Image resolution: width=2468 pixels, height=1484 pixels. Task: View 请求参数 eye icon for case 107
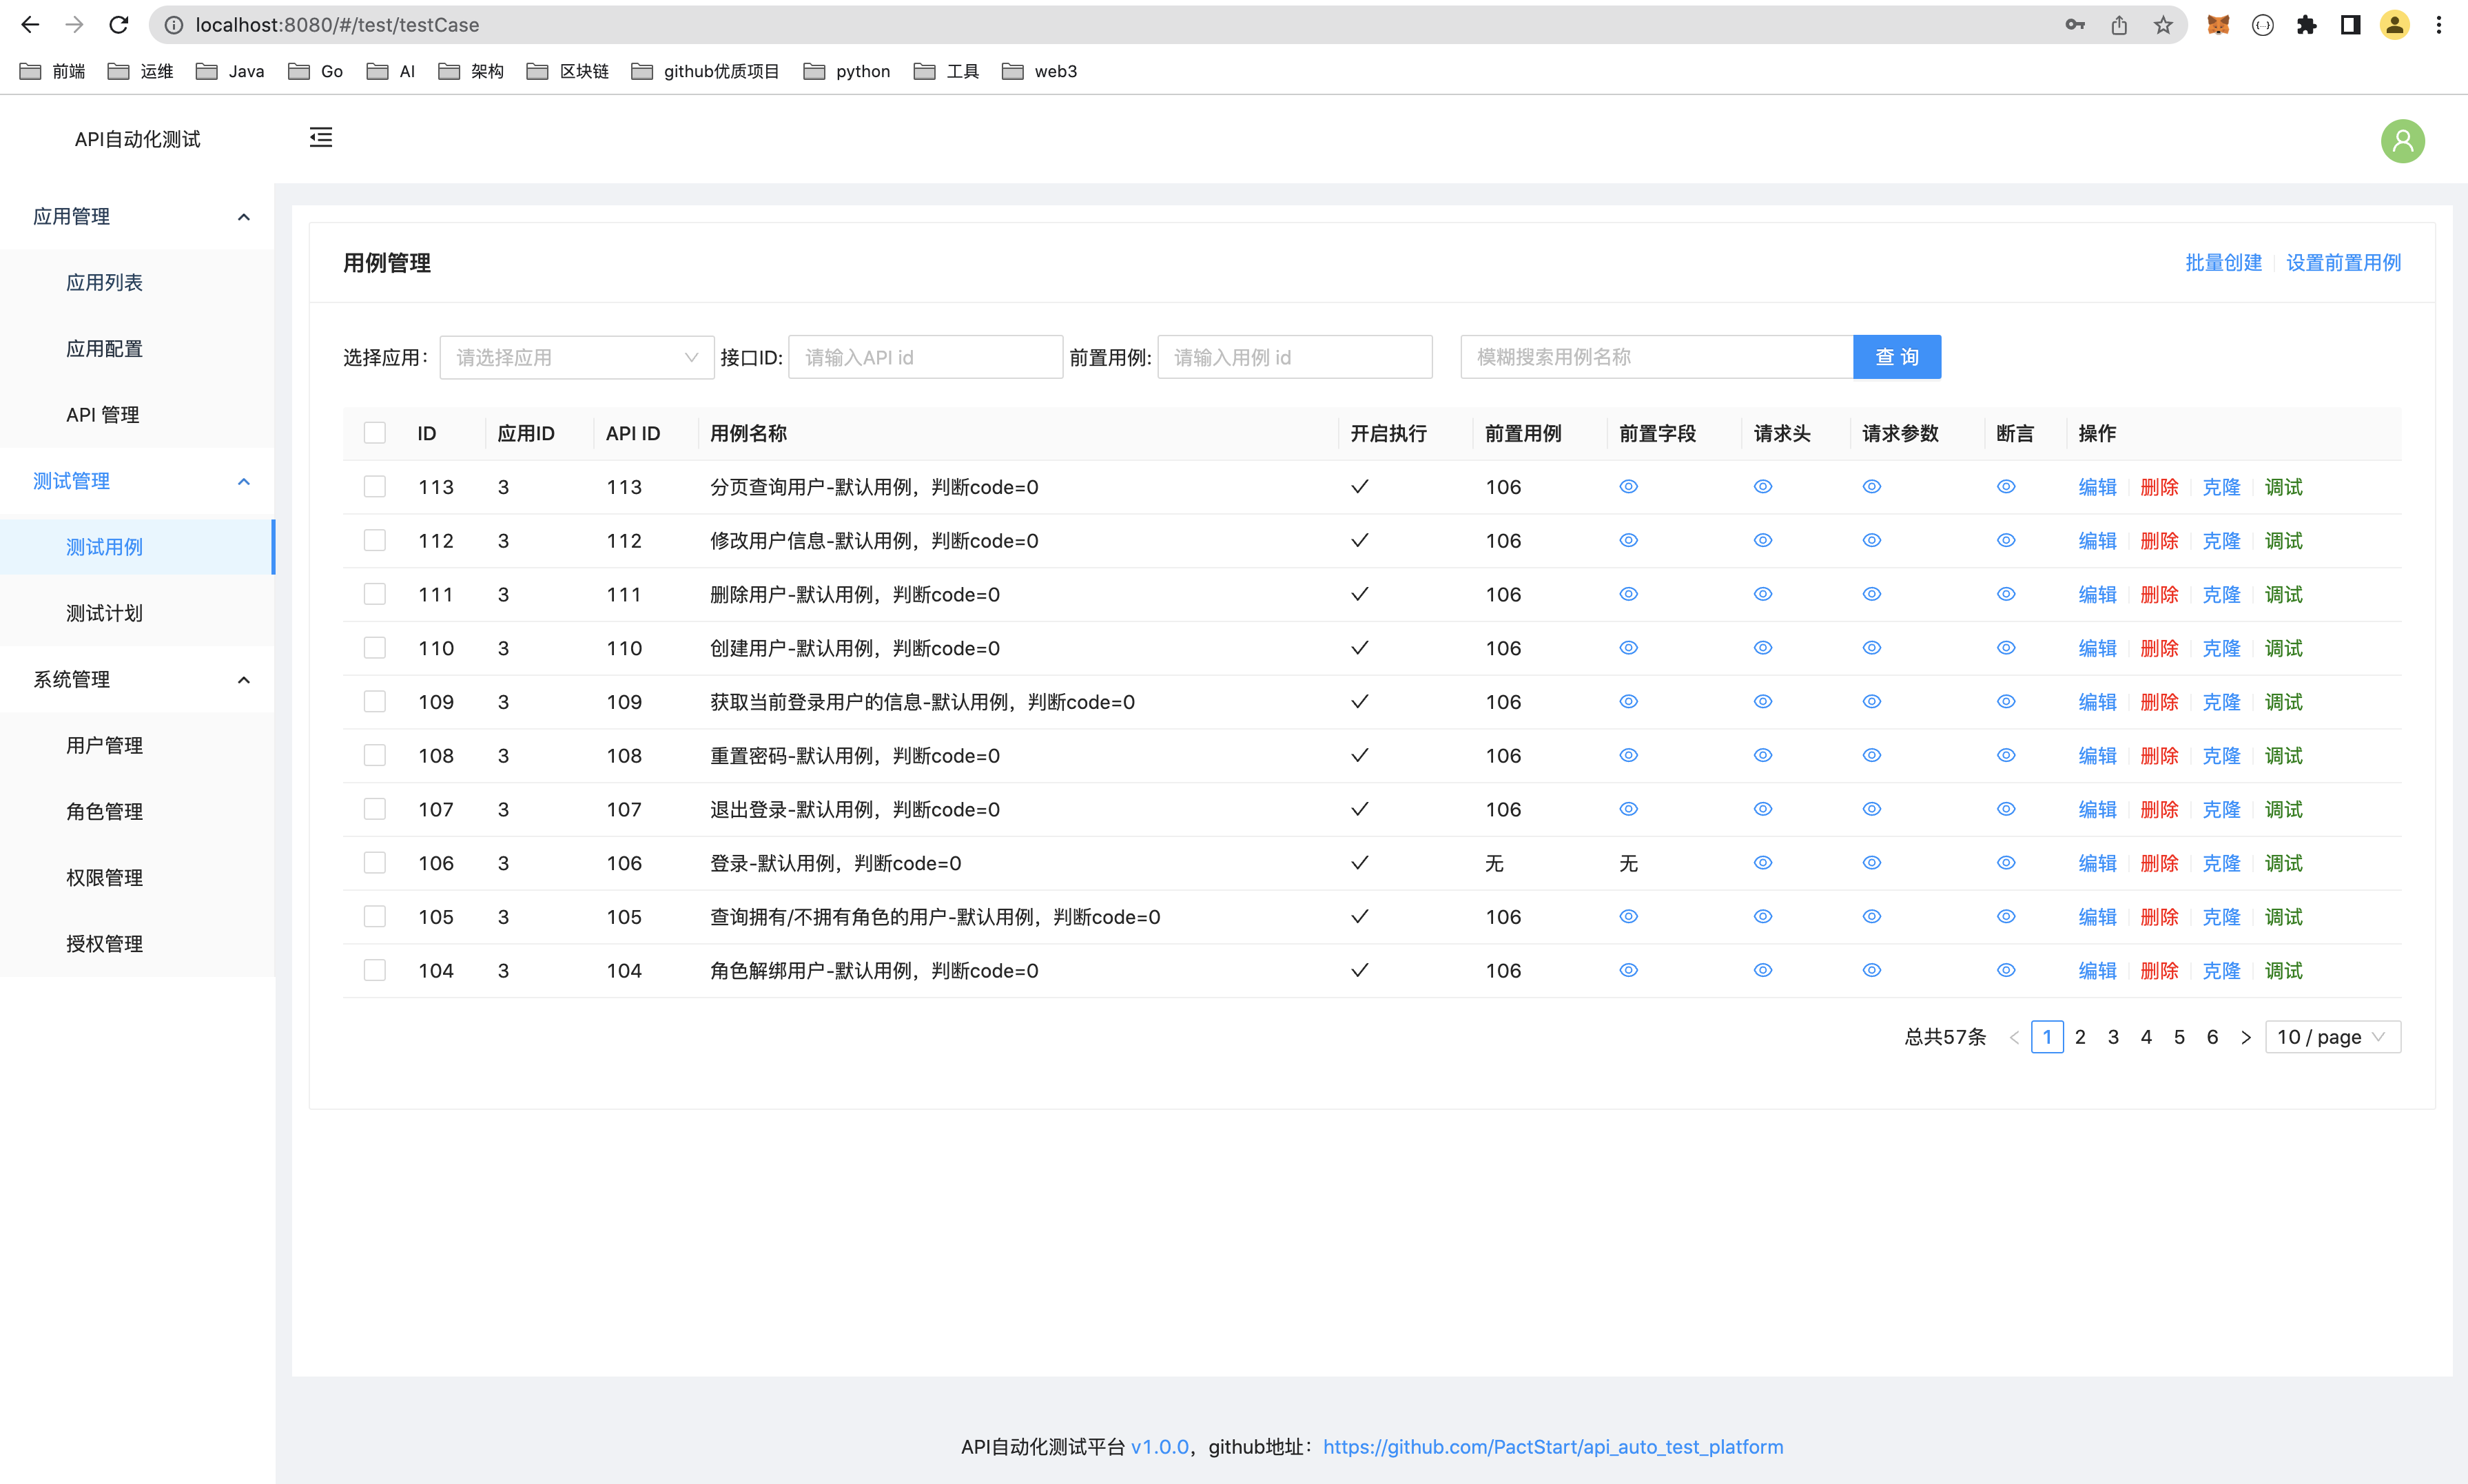coord(1871,809)
